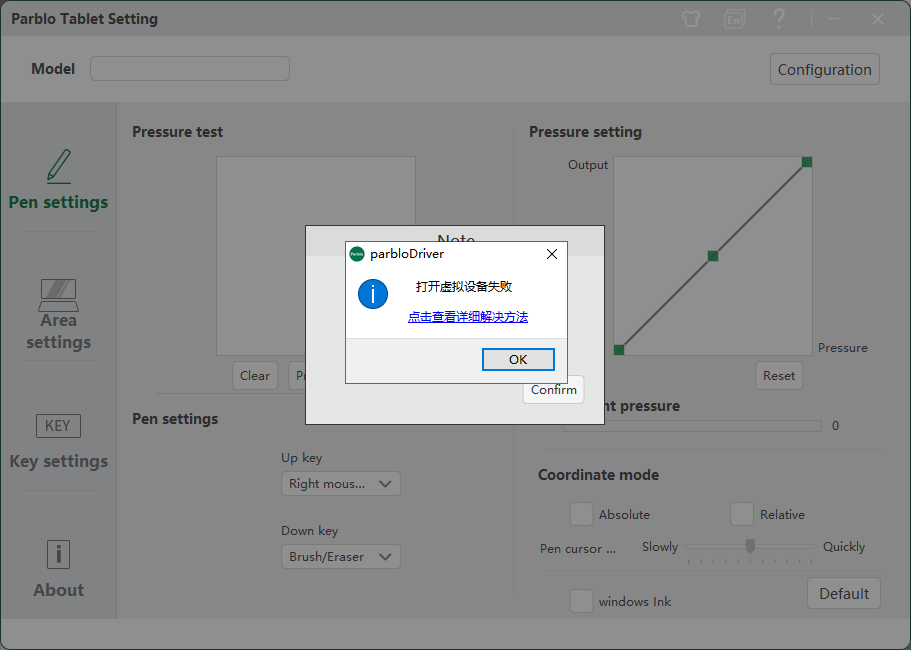
Task: Restore settings with the Default button
Action: pos(844,594)
